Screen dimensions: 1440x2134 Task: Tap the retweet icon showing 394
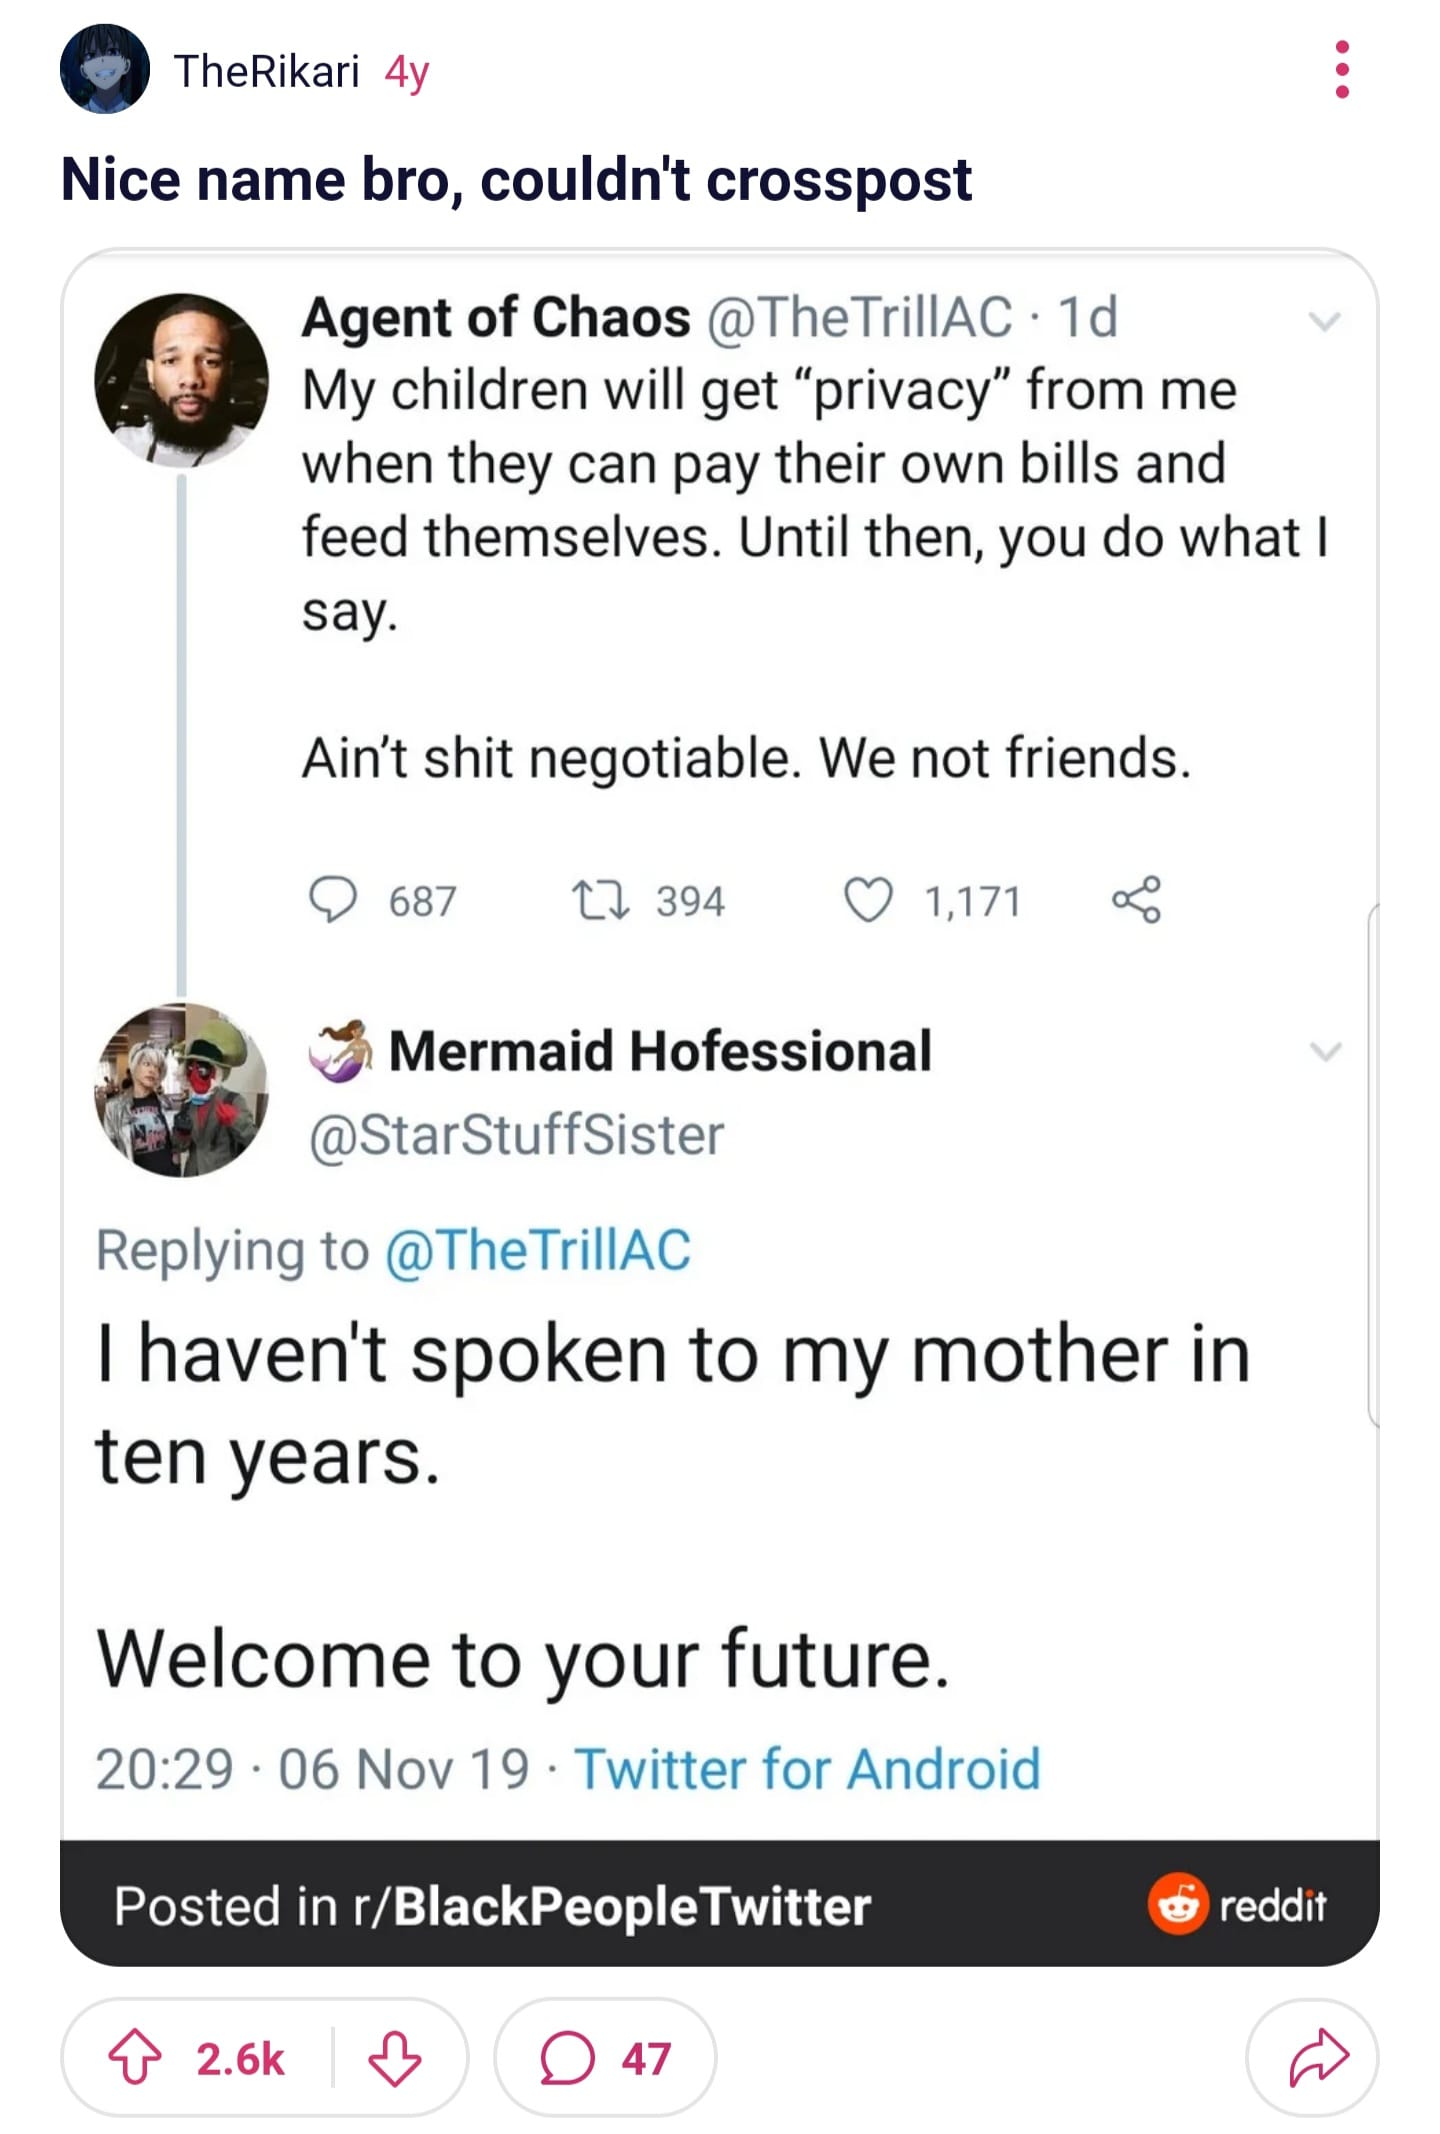coord(600,899)
